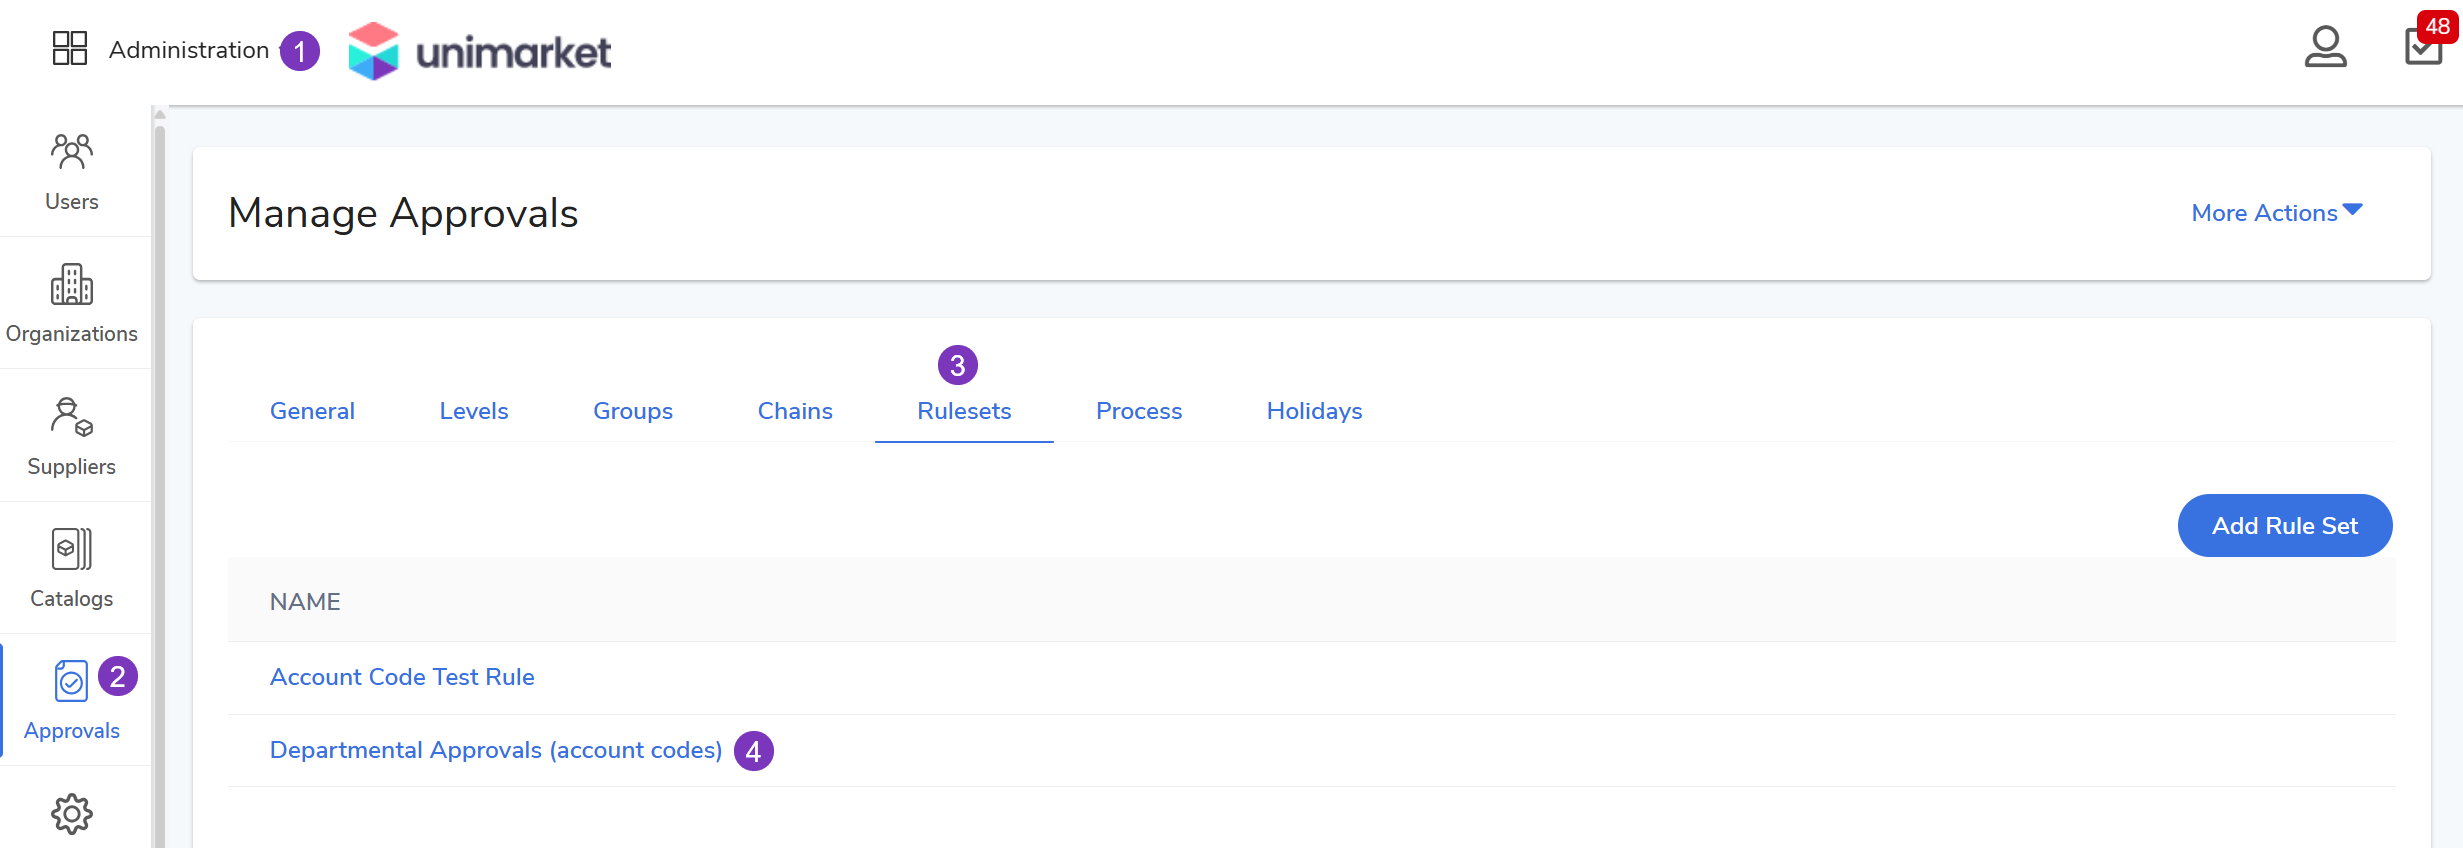Expand the More Actions dropdown
Image resolution: width=2463 pixels, height=848 pixels.
click(x=2276, y=213)
